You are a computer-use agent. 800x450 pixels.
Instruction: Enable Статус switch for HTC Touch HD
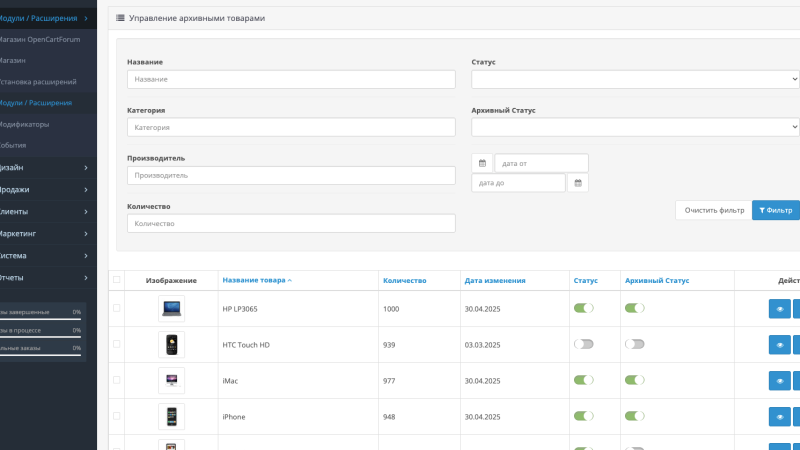pyautogui.click(x=584, y=344)
